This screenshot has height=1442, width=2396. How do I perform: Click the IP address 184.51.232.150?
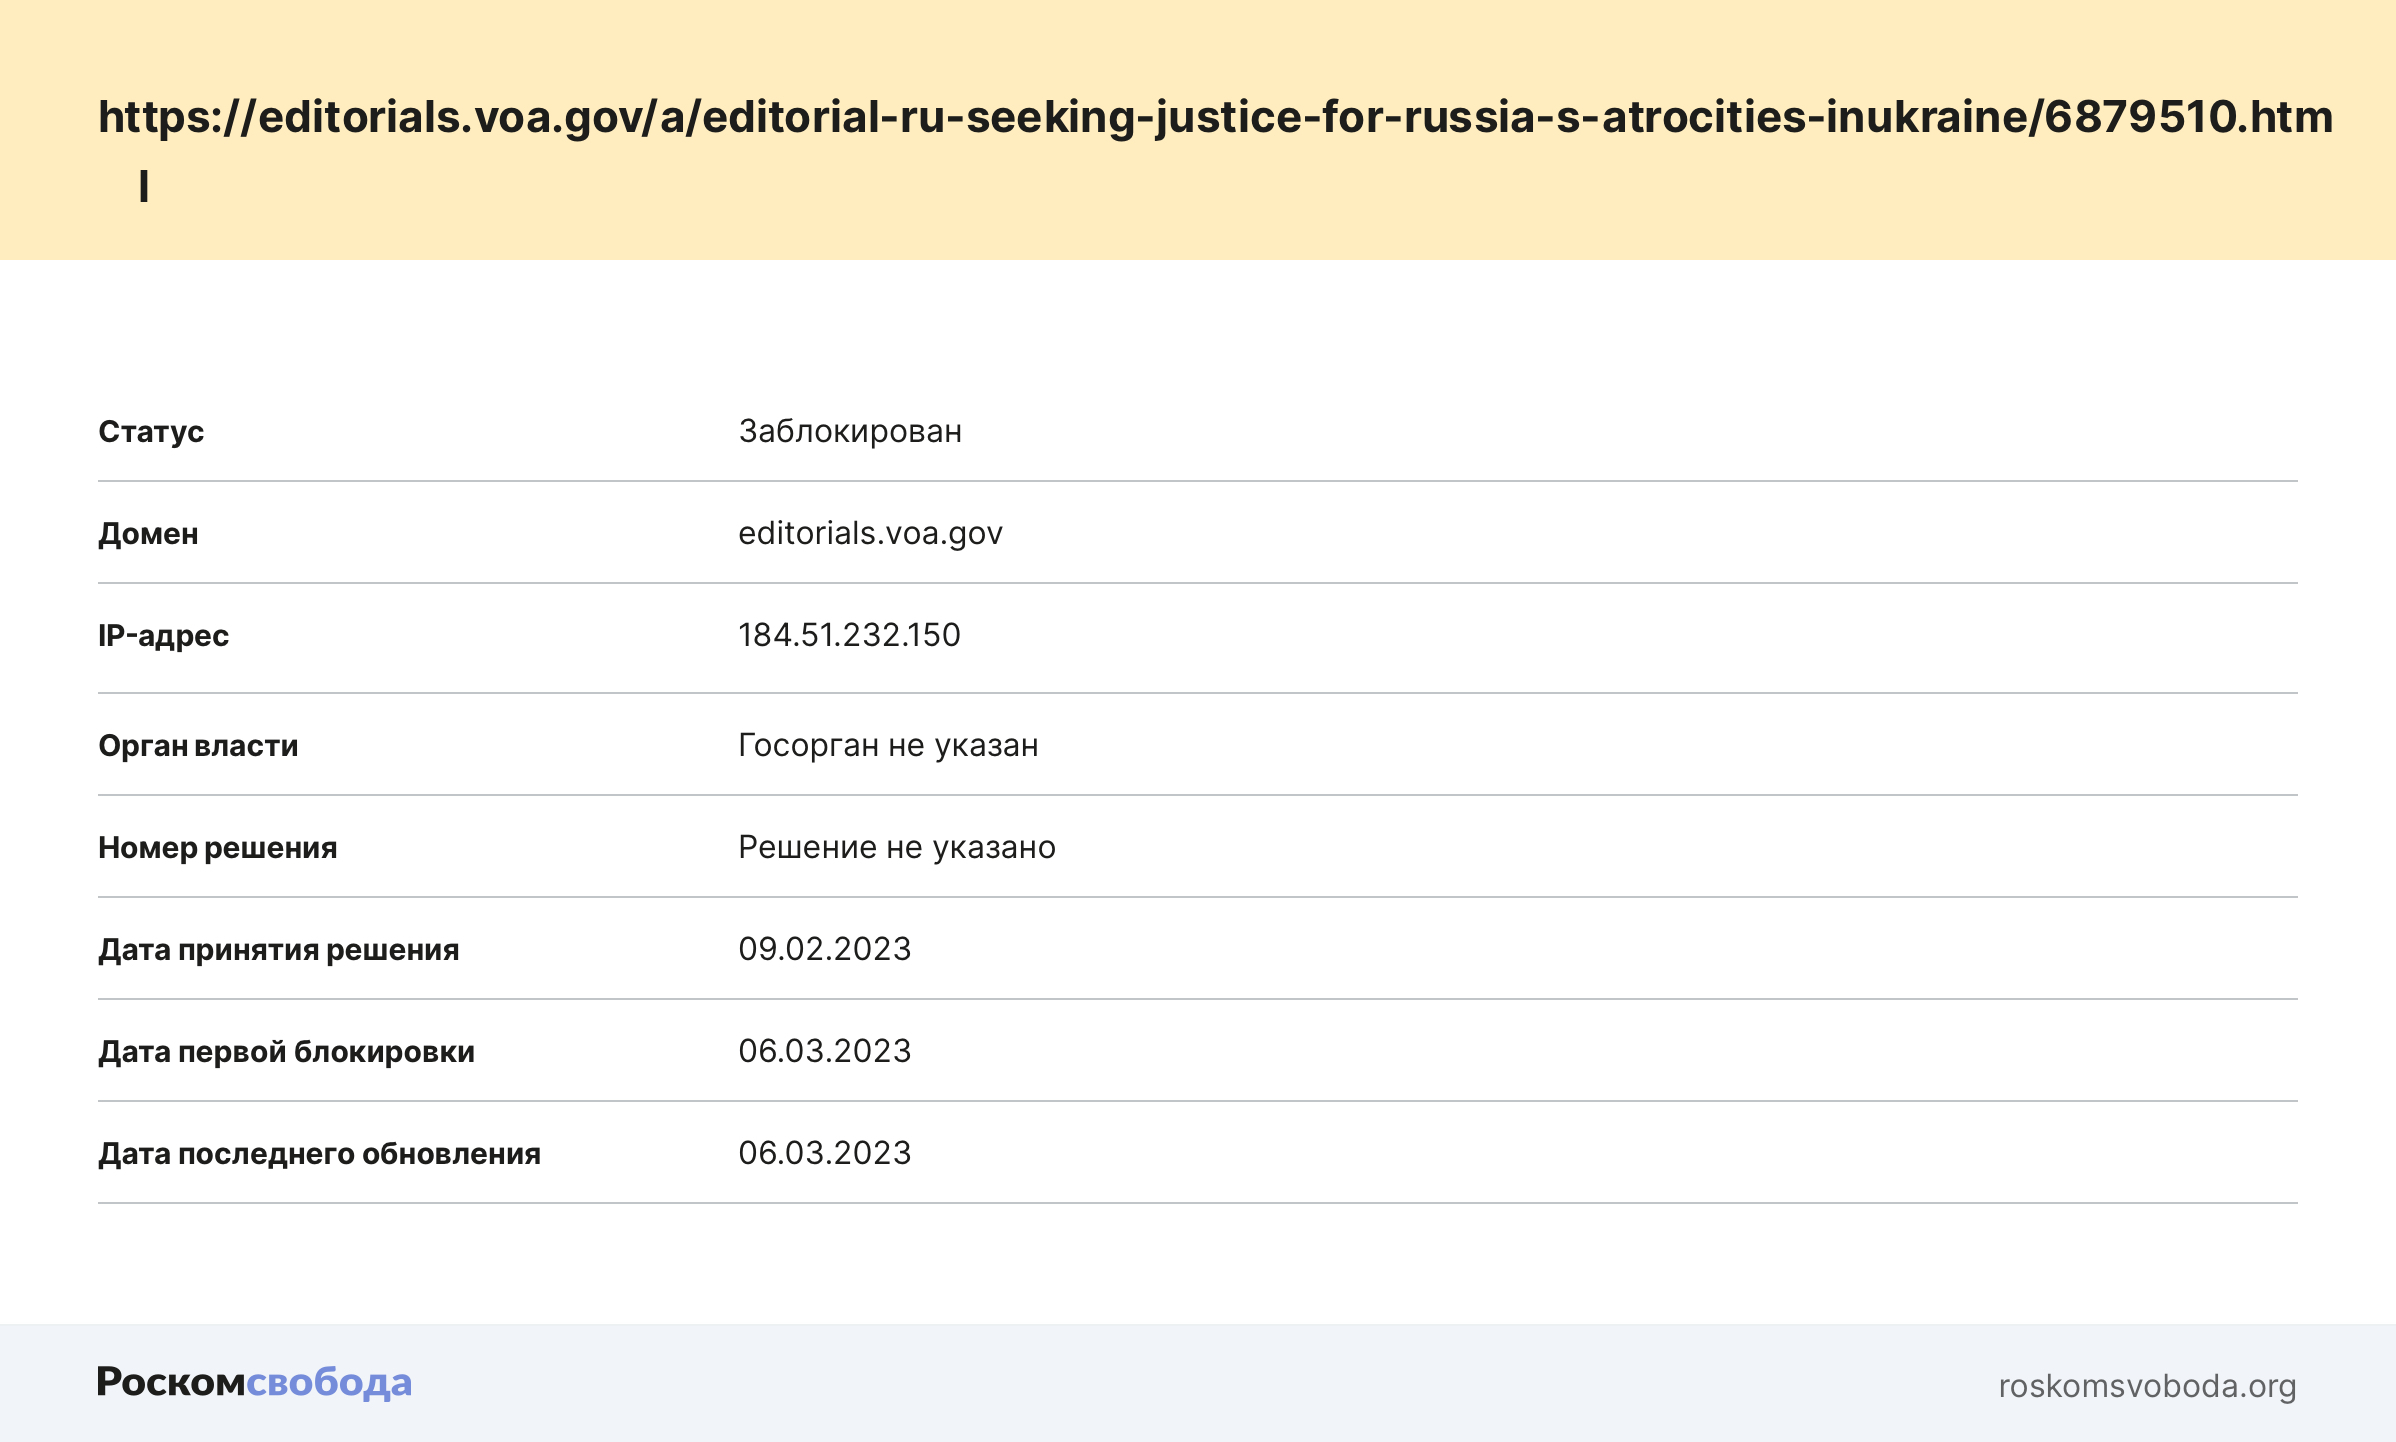(x=849, y=635)
